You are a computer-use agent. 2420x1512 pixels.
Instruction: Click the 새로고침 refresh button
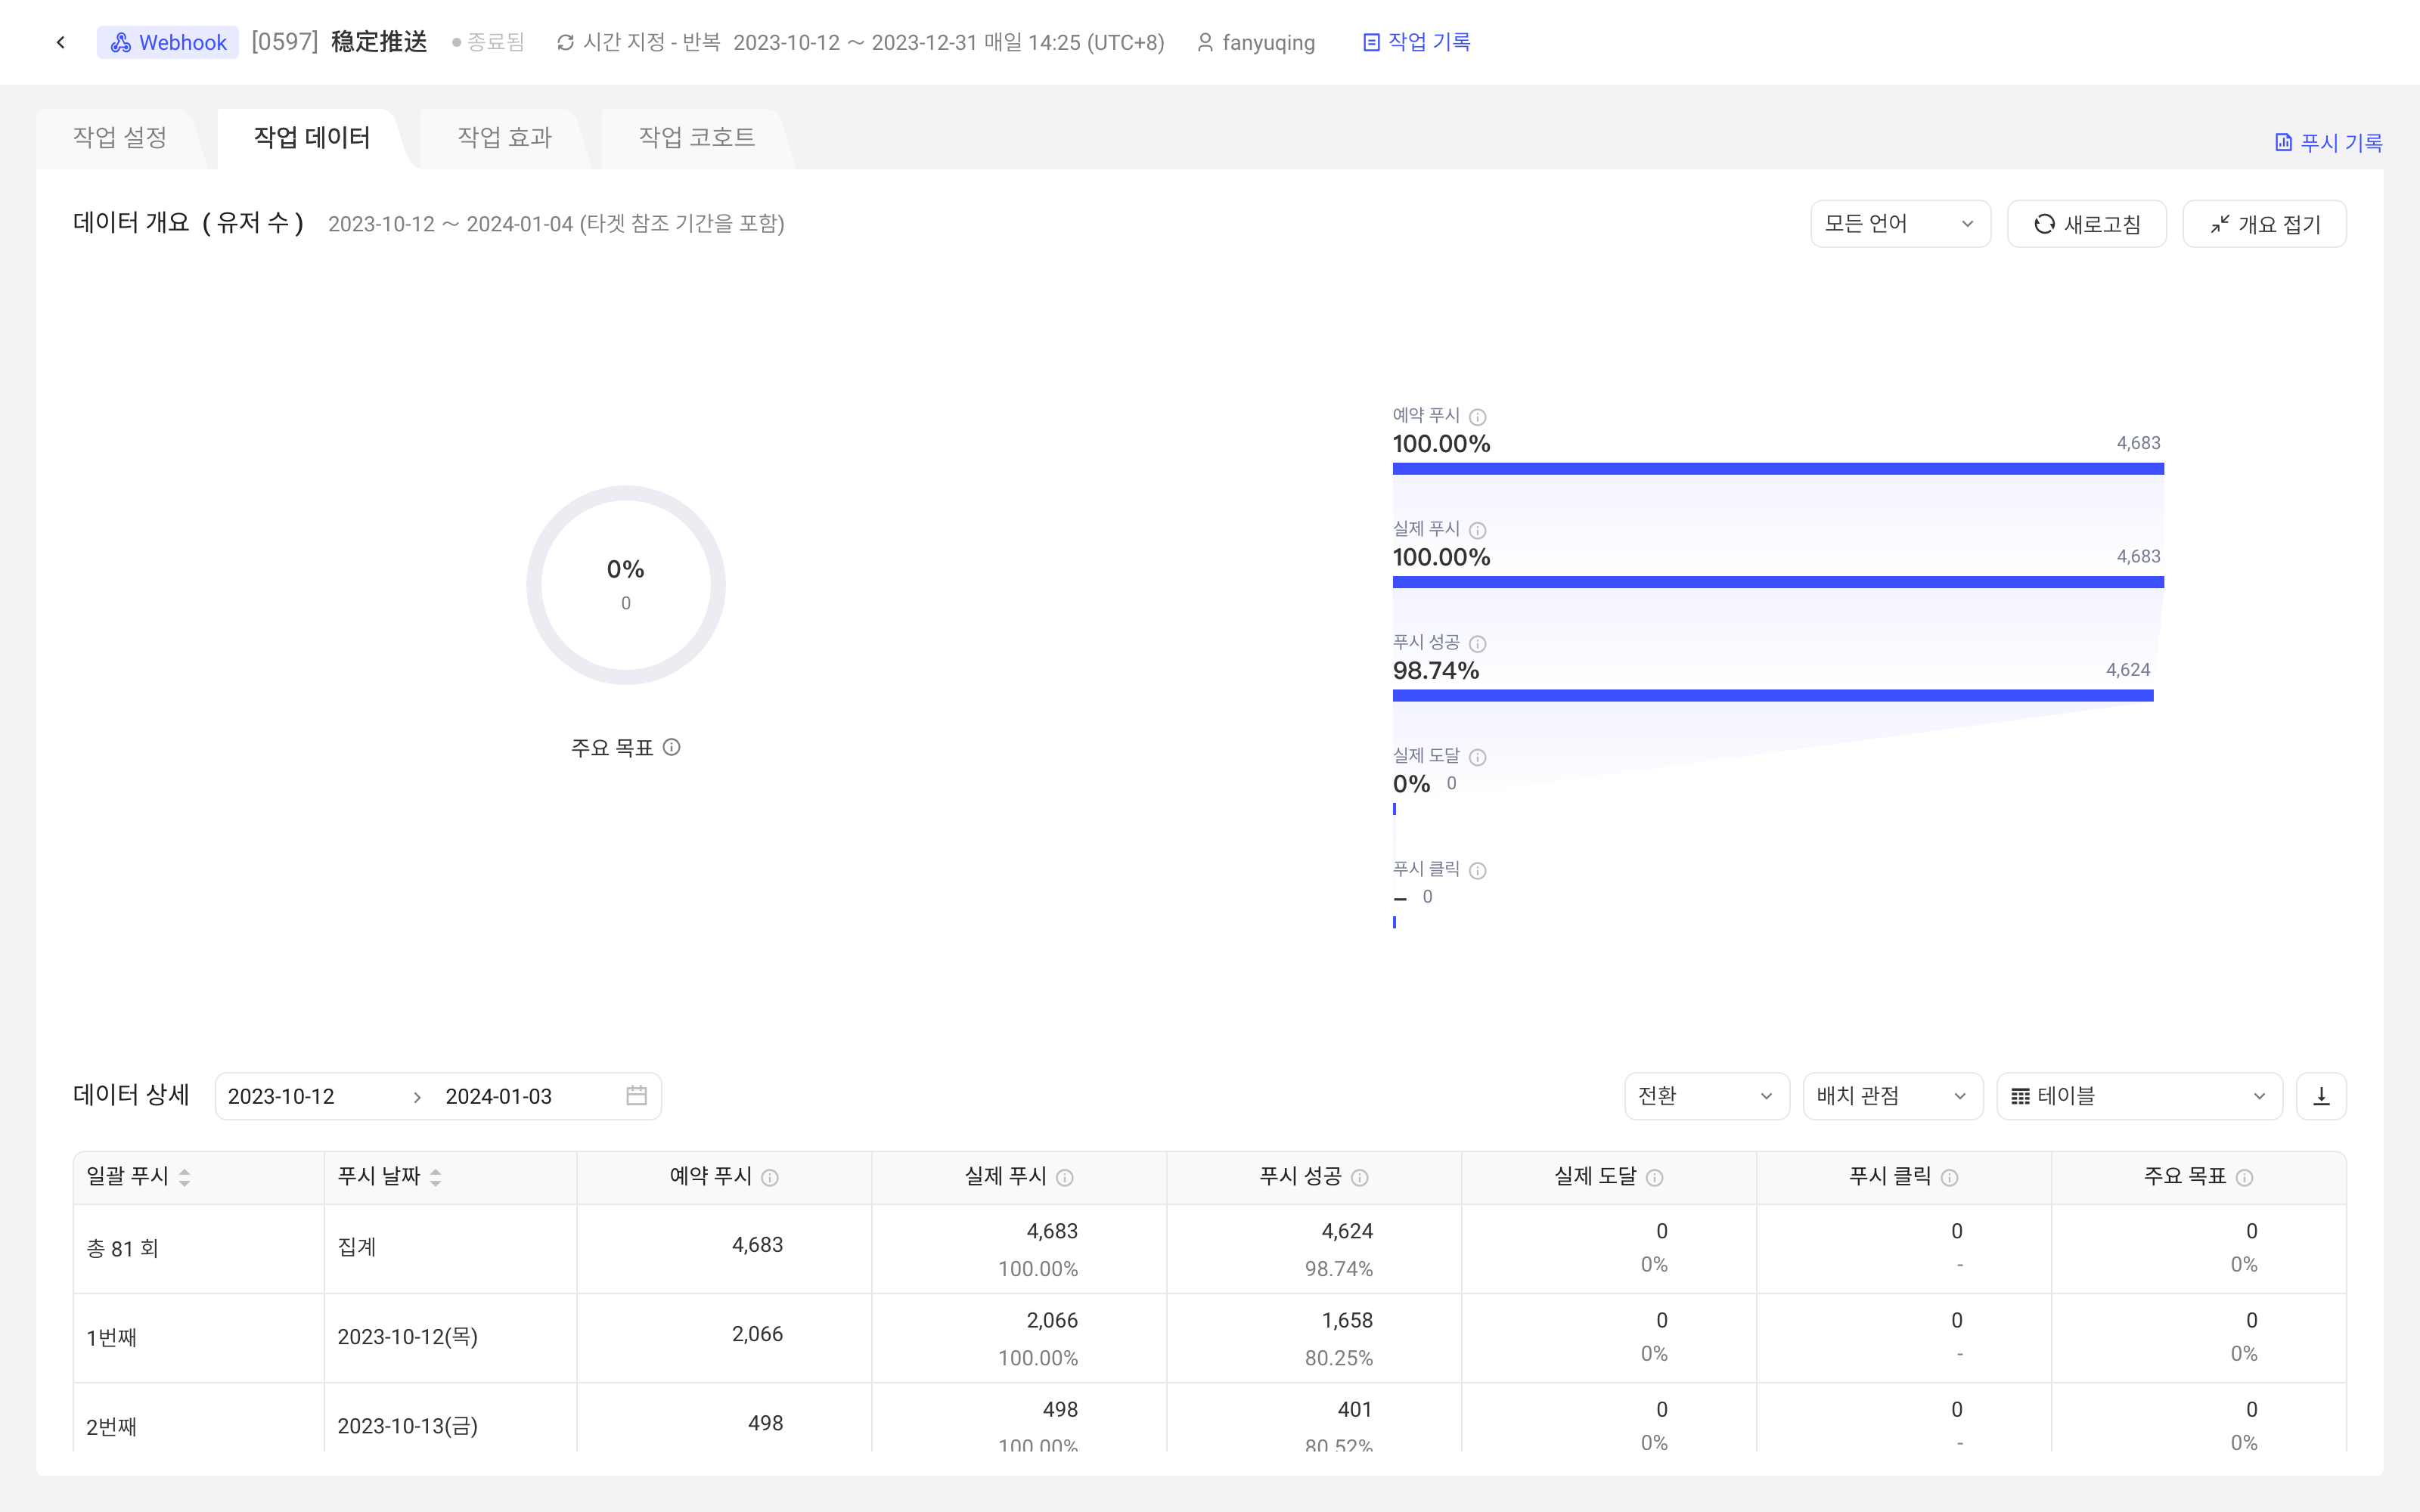pyautogui.click(x=2087, y=224)
